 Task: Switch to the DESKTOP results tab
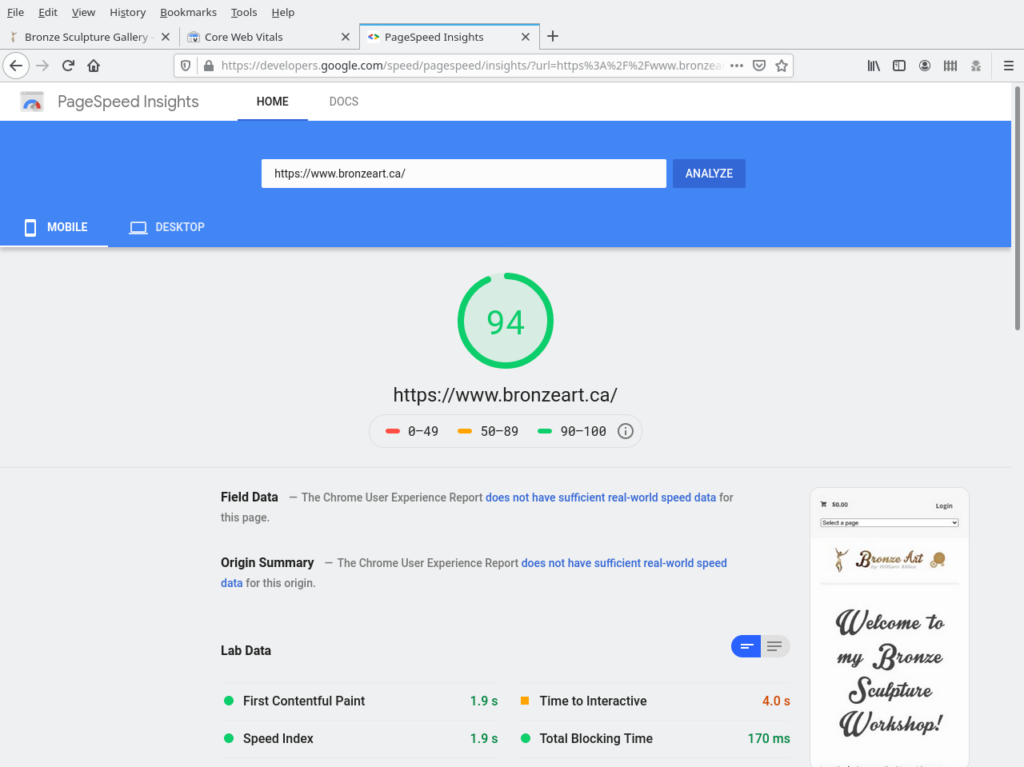point(167,227)
